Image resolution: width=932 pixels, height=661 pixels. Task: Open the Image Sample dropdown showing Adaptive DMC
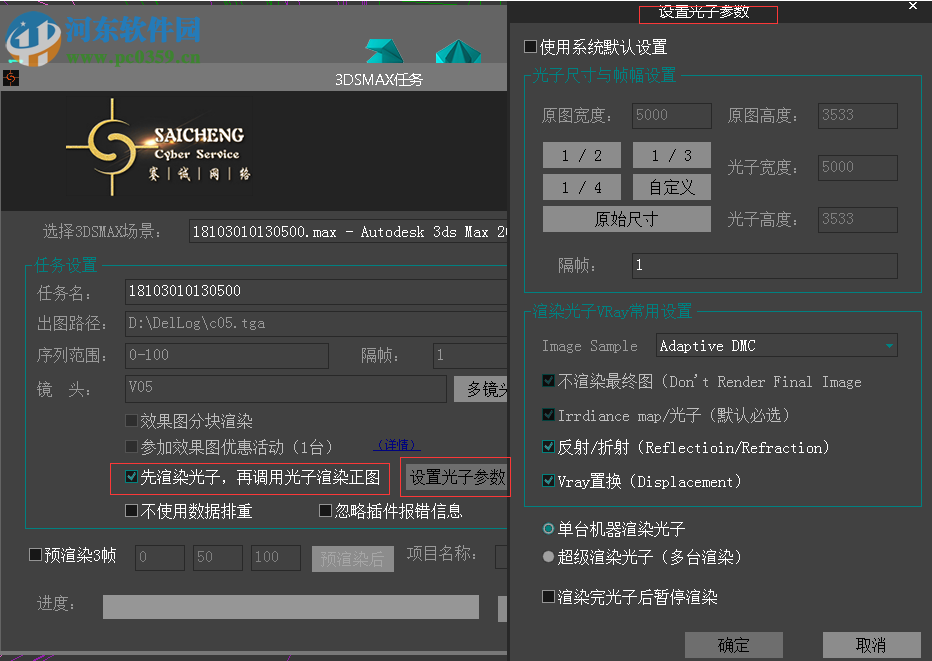pyautogui.click(x=776, y=345)
